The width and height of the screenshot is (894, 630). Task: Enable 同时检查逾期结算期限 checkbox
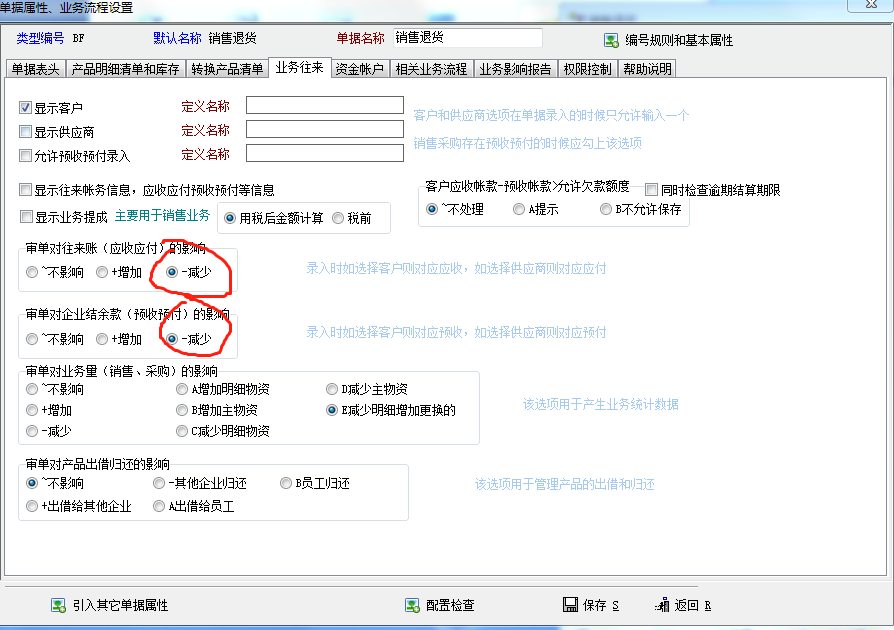click(x=651, y=189)
